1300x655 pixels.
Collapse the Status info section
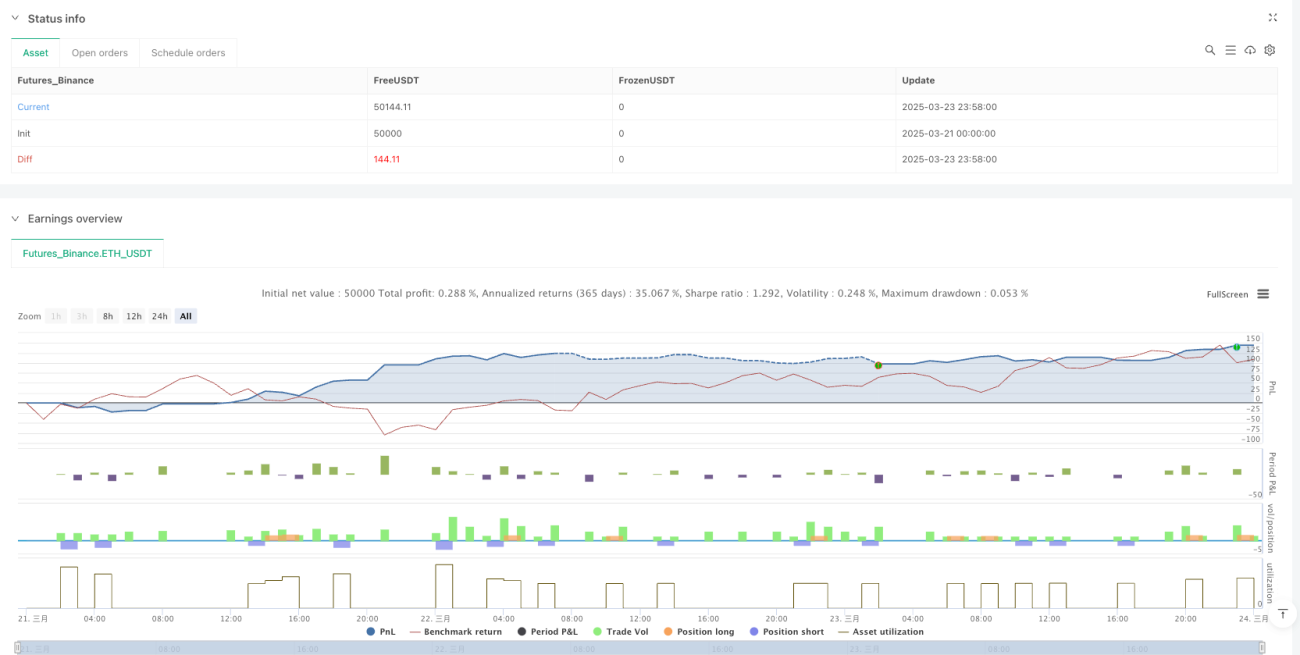click(15, 19)
